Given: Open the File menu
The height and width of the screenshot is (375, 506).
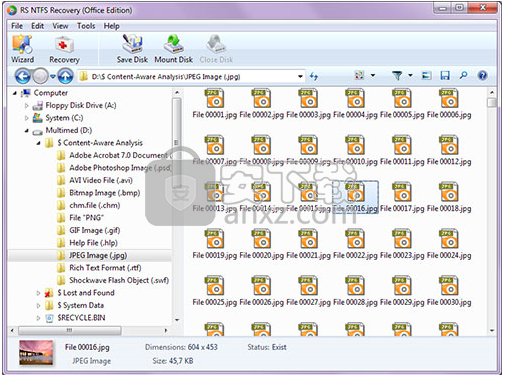Looking at the screenshot, I should pos(17,26).
